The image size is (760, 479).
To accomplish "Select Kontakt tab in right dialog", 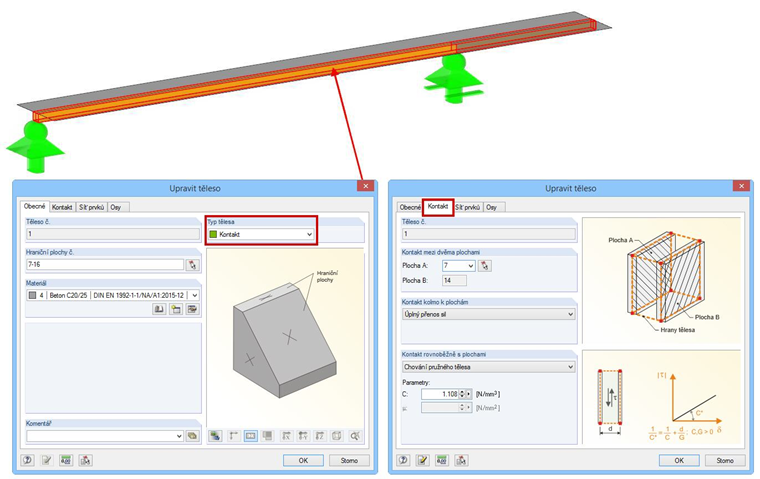I will point(438,207).
